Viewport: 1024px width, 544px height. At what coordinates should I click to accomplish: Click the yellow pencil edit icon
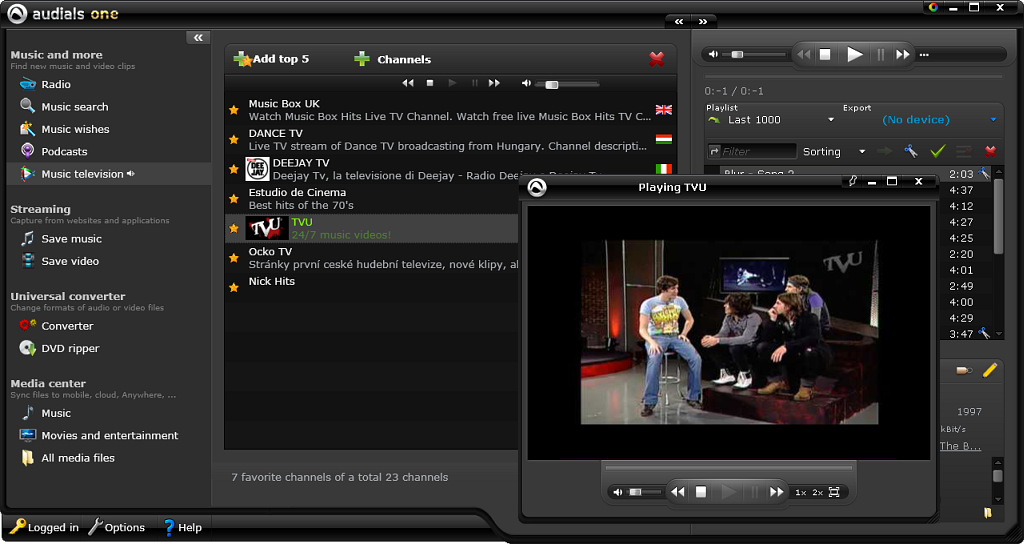[x=989, y=370]
